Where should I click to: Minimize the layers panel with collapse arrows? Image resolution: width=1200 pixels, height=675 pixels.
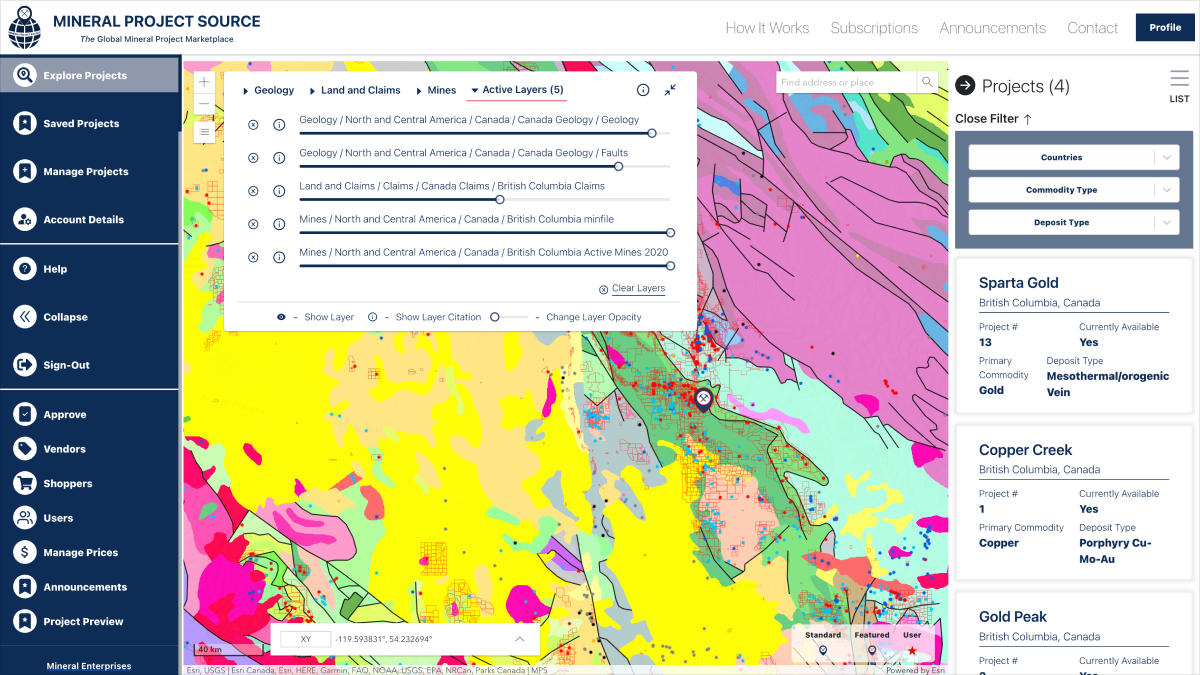click(x=670, y=90)
